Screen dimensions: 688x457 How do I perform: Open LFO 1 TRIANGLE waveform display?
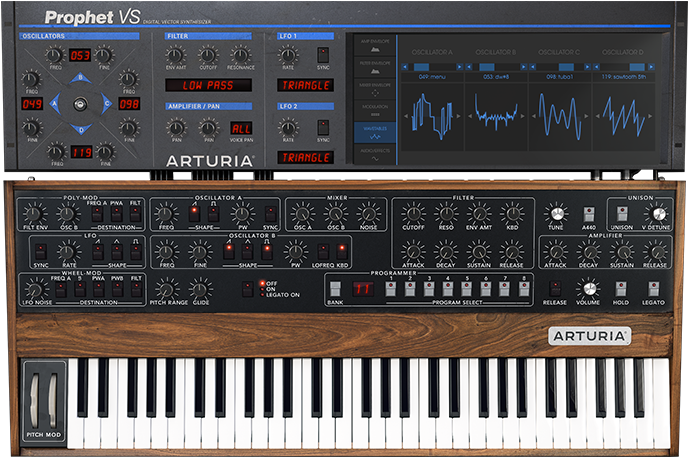point(305,85)
